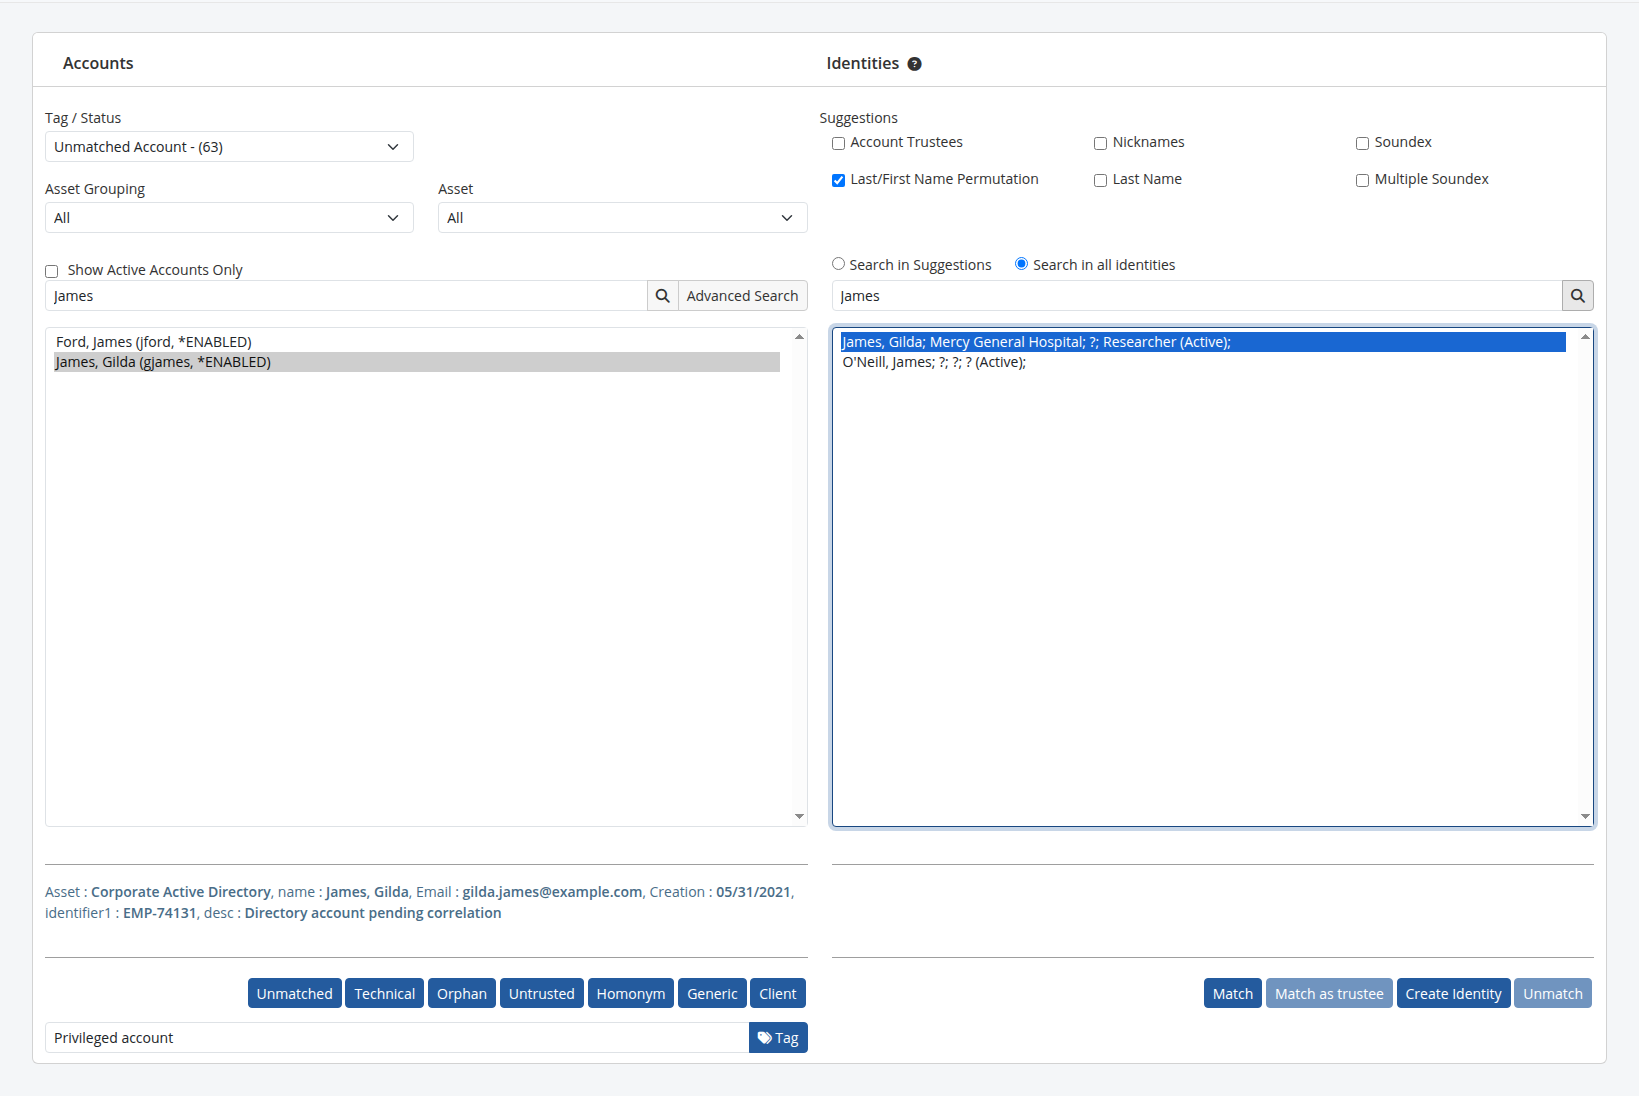The image size is (1639, 1096).
Task: Select Search in Suggestions radio button
Action: coord(839,264)
